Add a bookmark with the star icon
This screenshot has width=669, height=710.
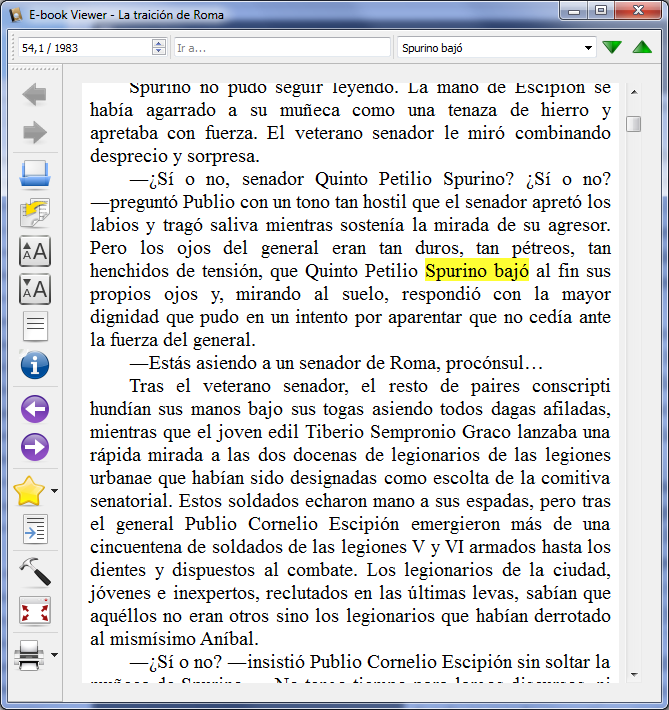point(29,491)
